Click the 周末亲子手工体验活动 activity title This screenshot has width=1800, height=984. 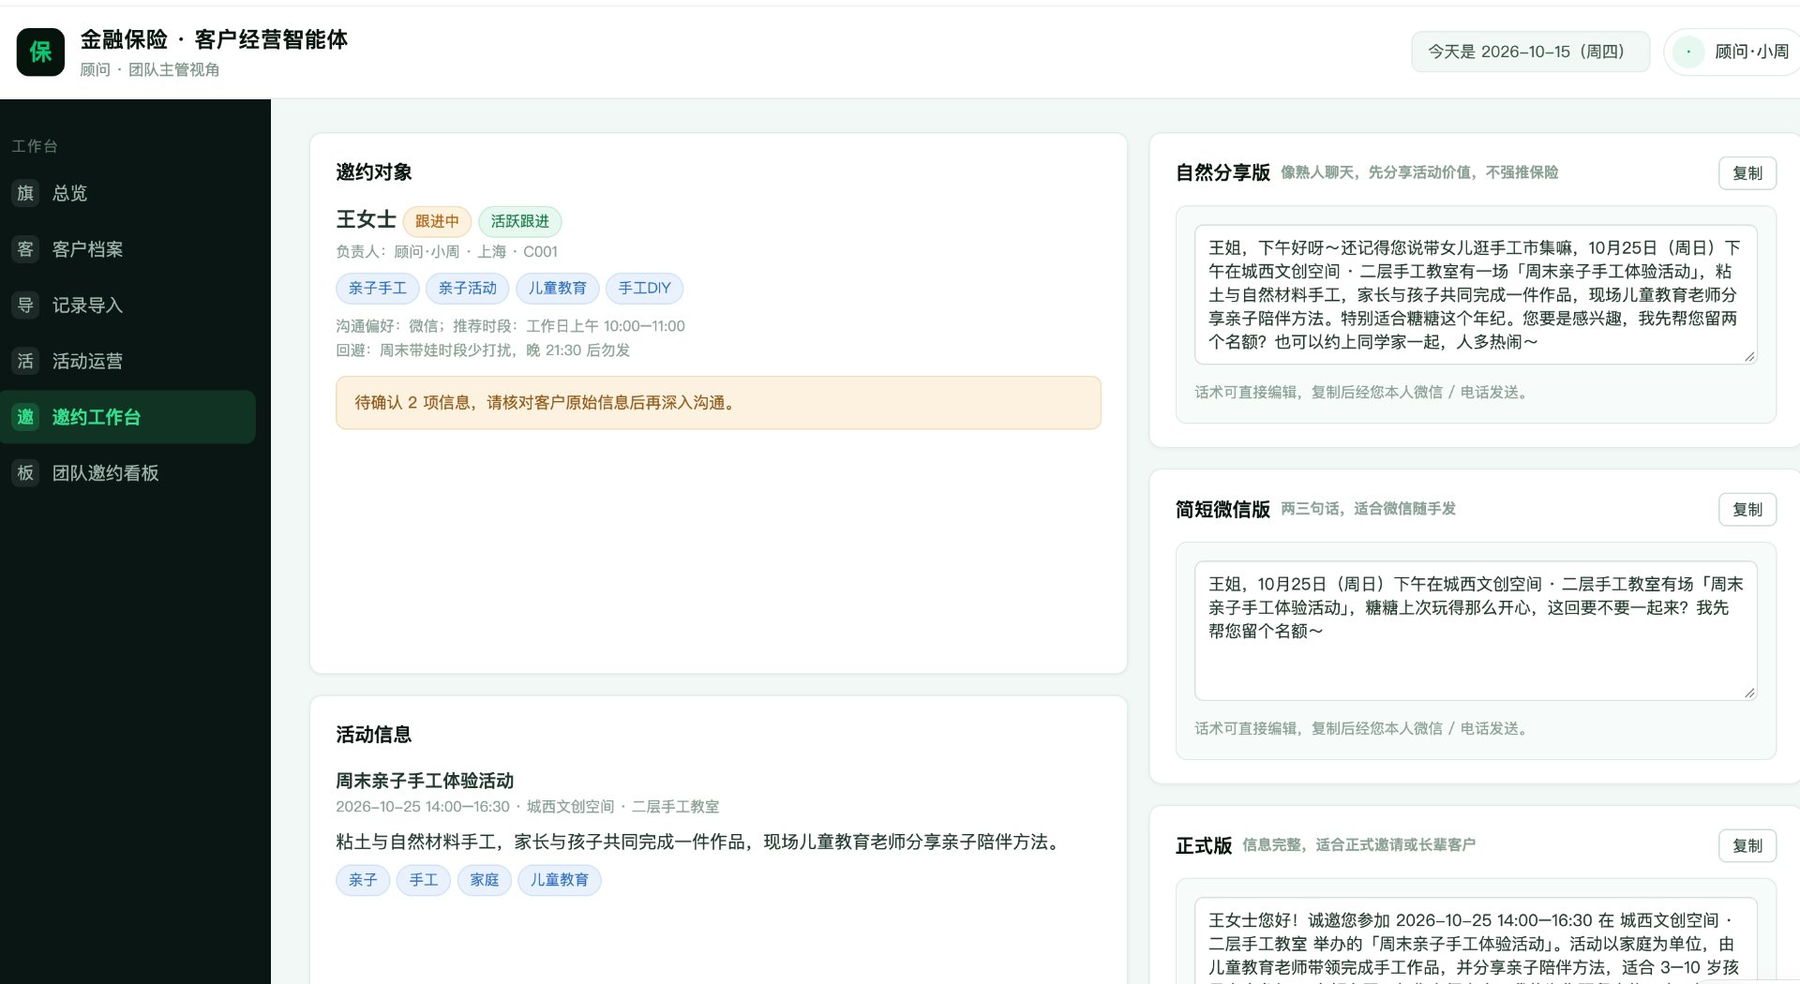(425, 781)
